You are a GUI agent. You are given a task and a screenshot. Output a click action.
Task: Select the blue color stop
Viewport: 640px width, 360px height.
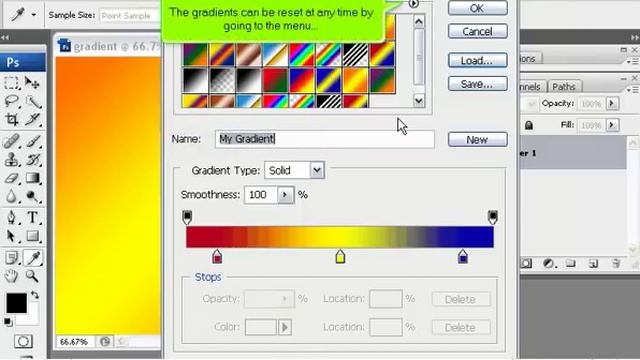[x=463, y=257]
